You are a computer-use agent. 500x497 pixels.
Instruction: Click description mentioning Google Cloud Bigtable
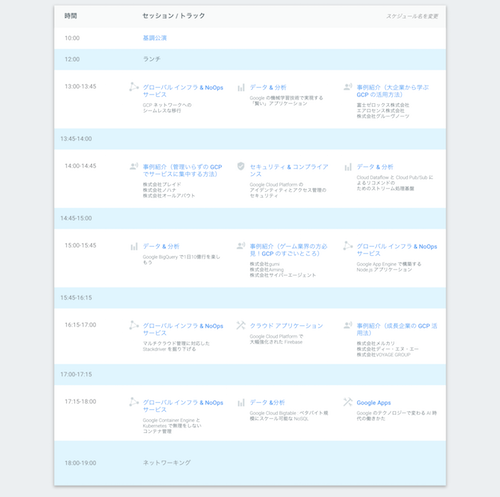289,416
